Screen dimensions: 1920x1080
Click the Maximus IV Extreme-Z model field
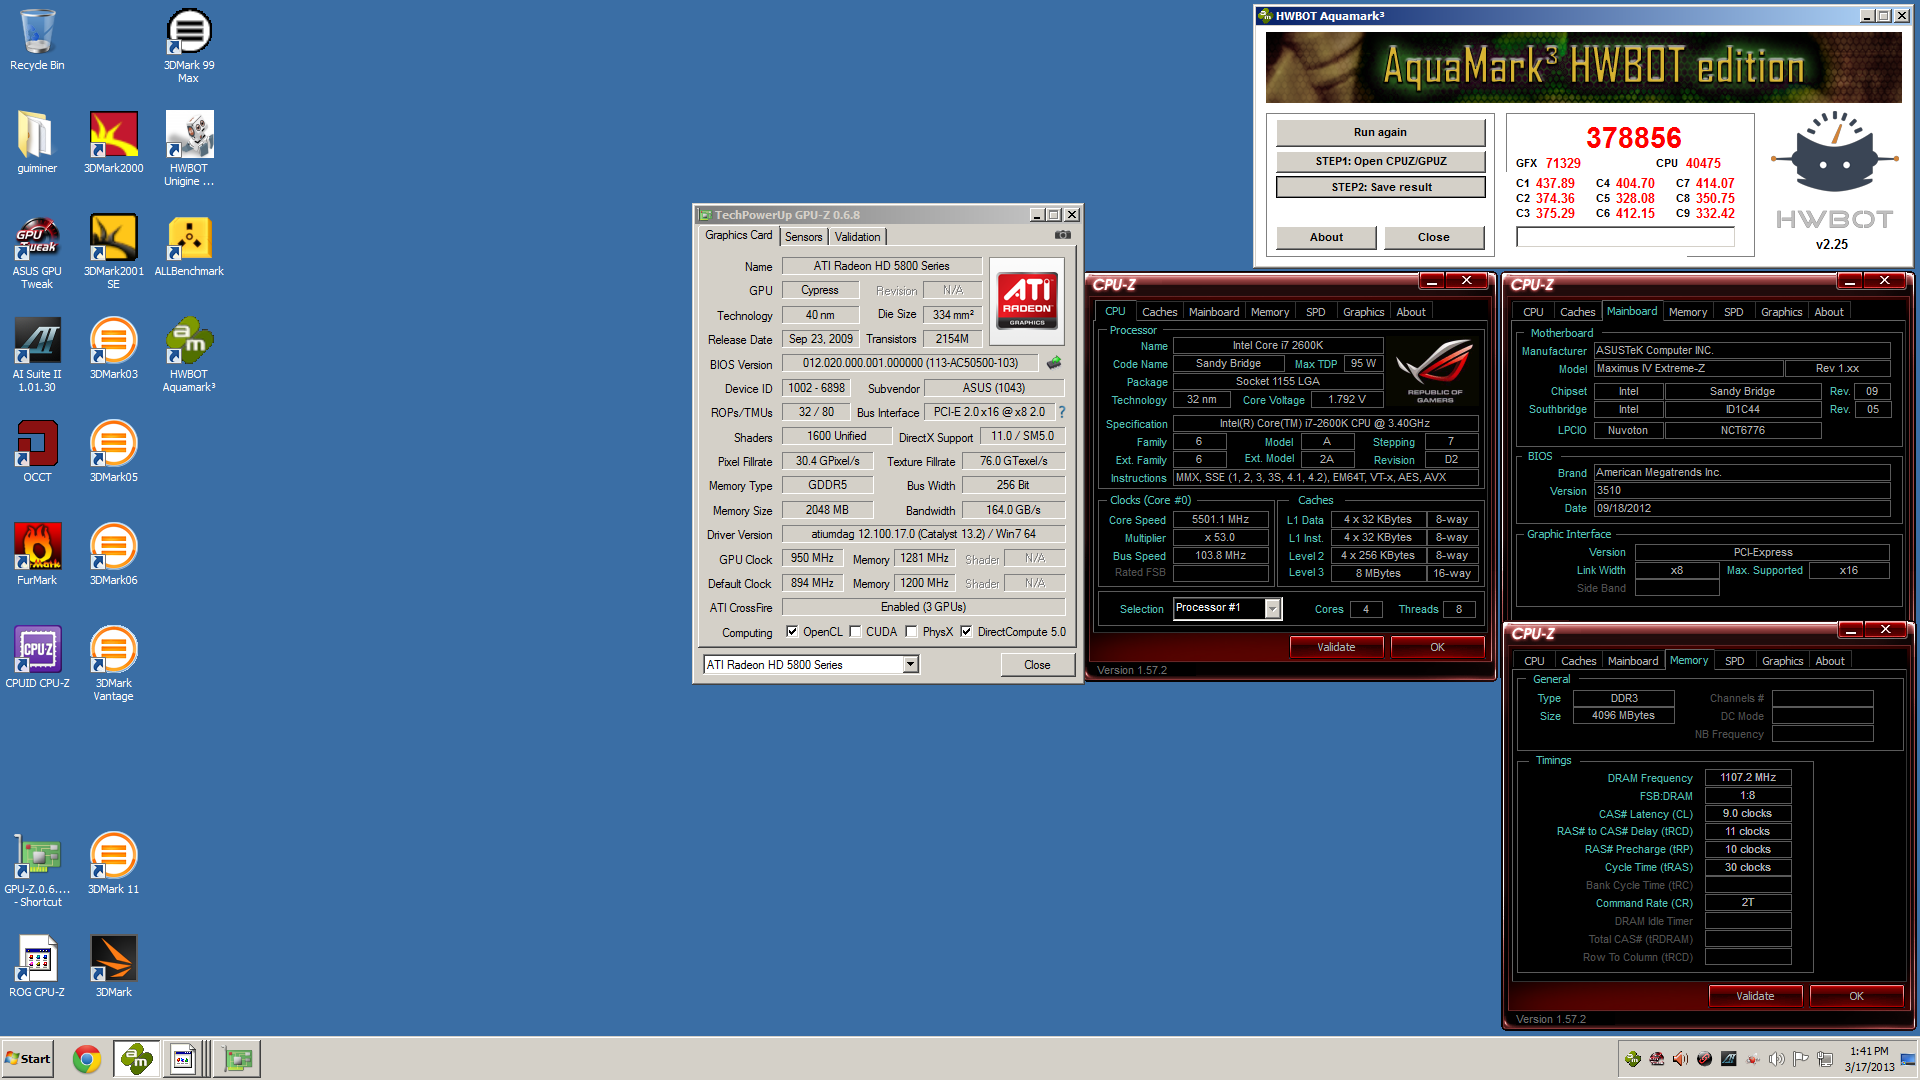[1688, 368]
